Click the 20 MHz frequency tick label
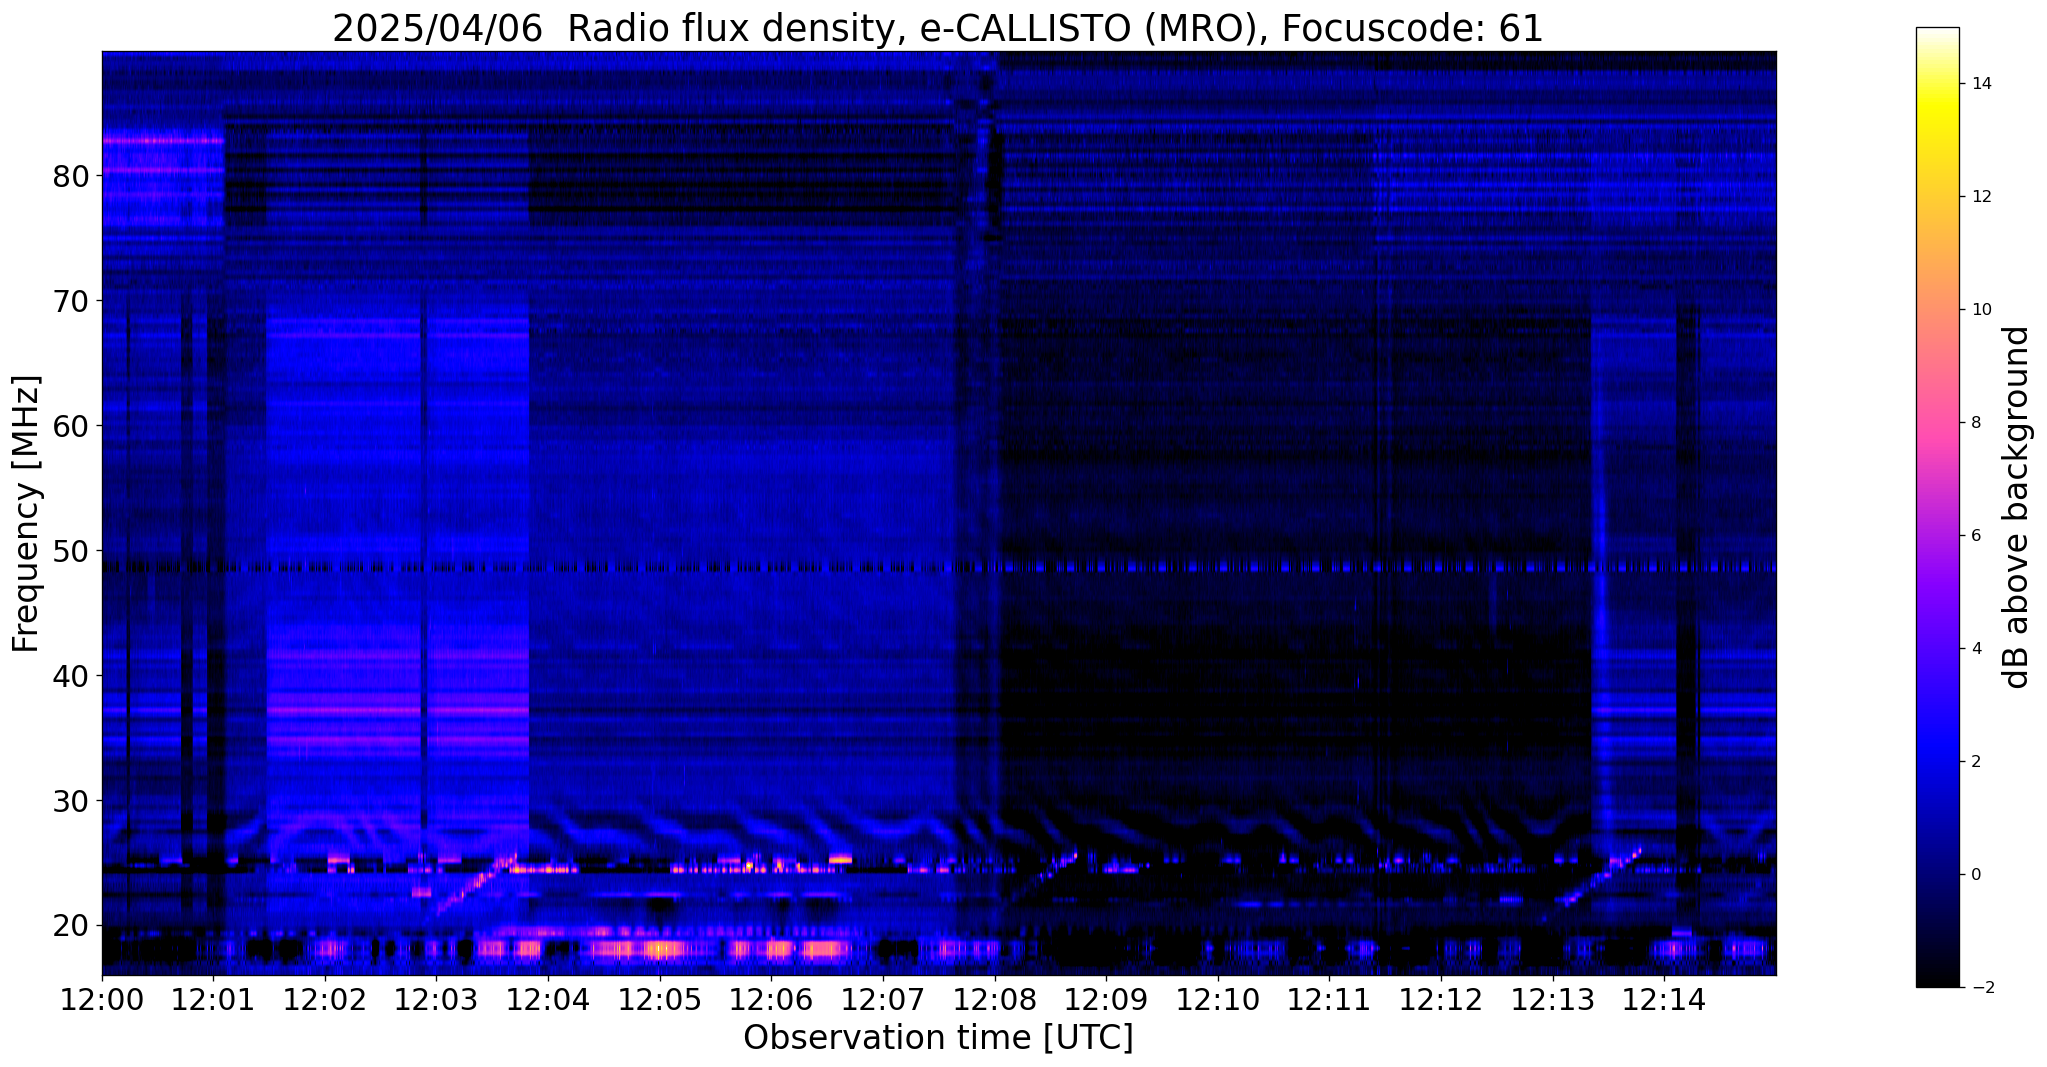 71,926
